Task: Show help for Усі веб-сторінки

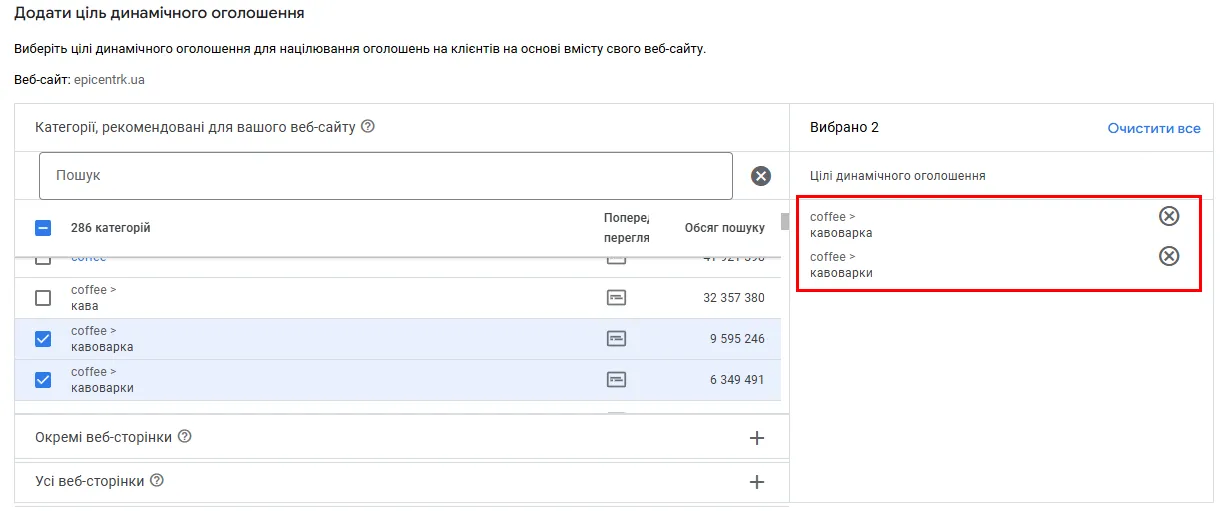Action: (x=156, y=481)
